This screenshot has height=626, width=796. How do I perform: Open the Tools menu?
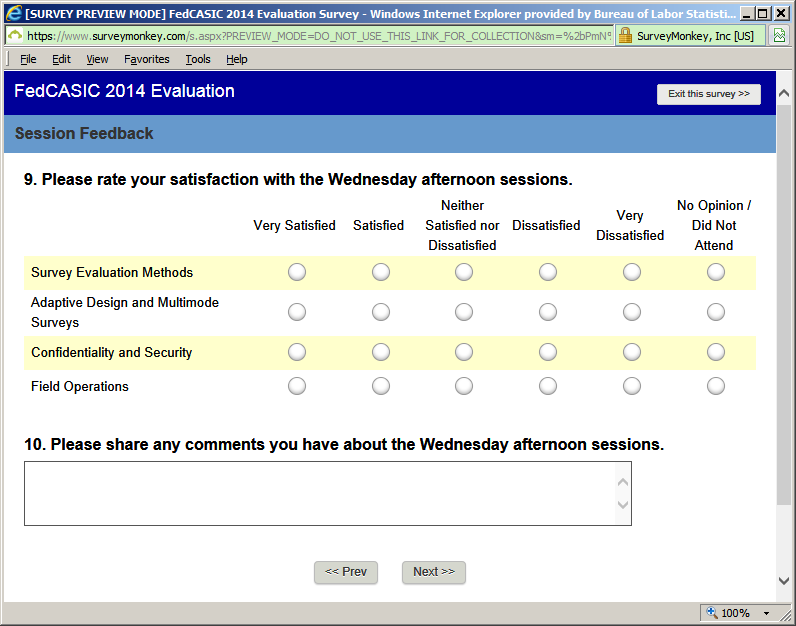click(198, 59)
